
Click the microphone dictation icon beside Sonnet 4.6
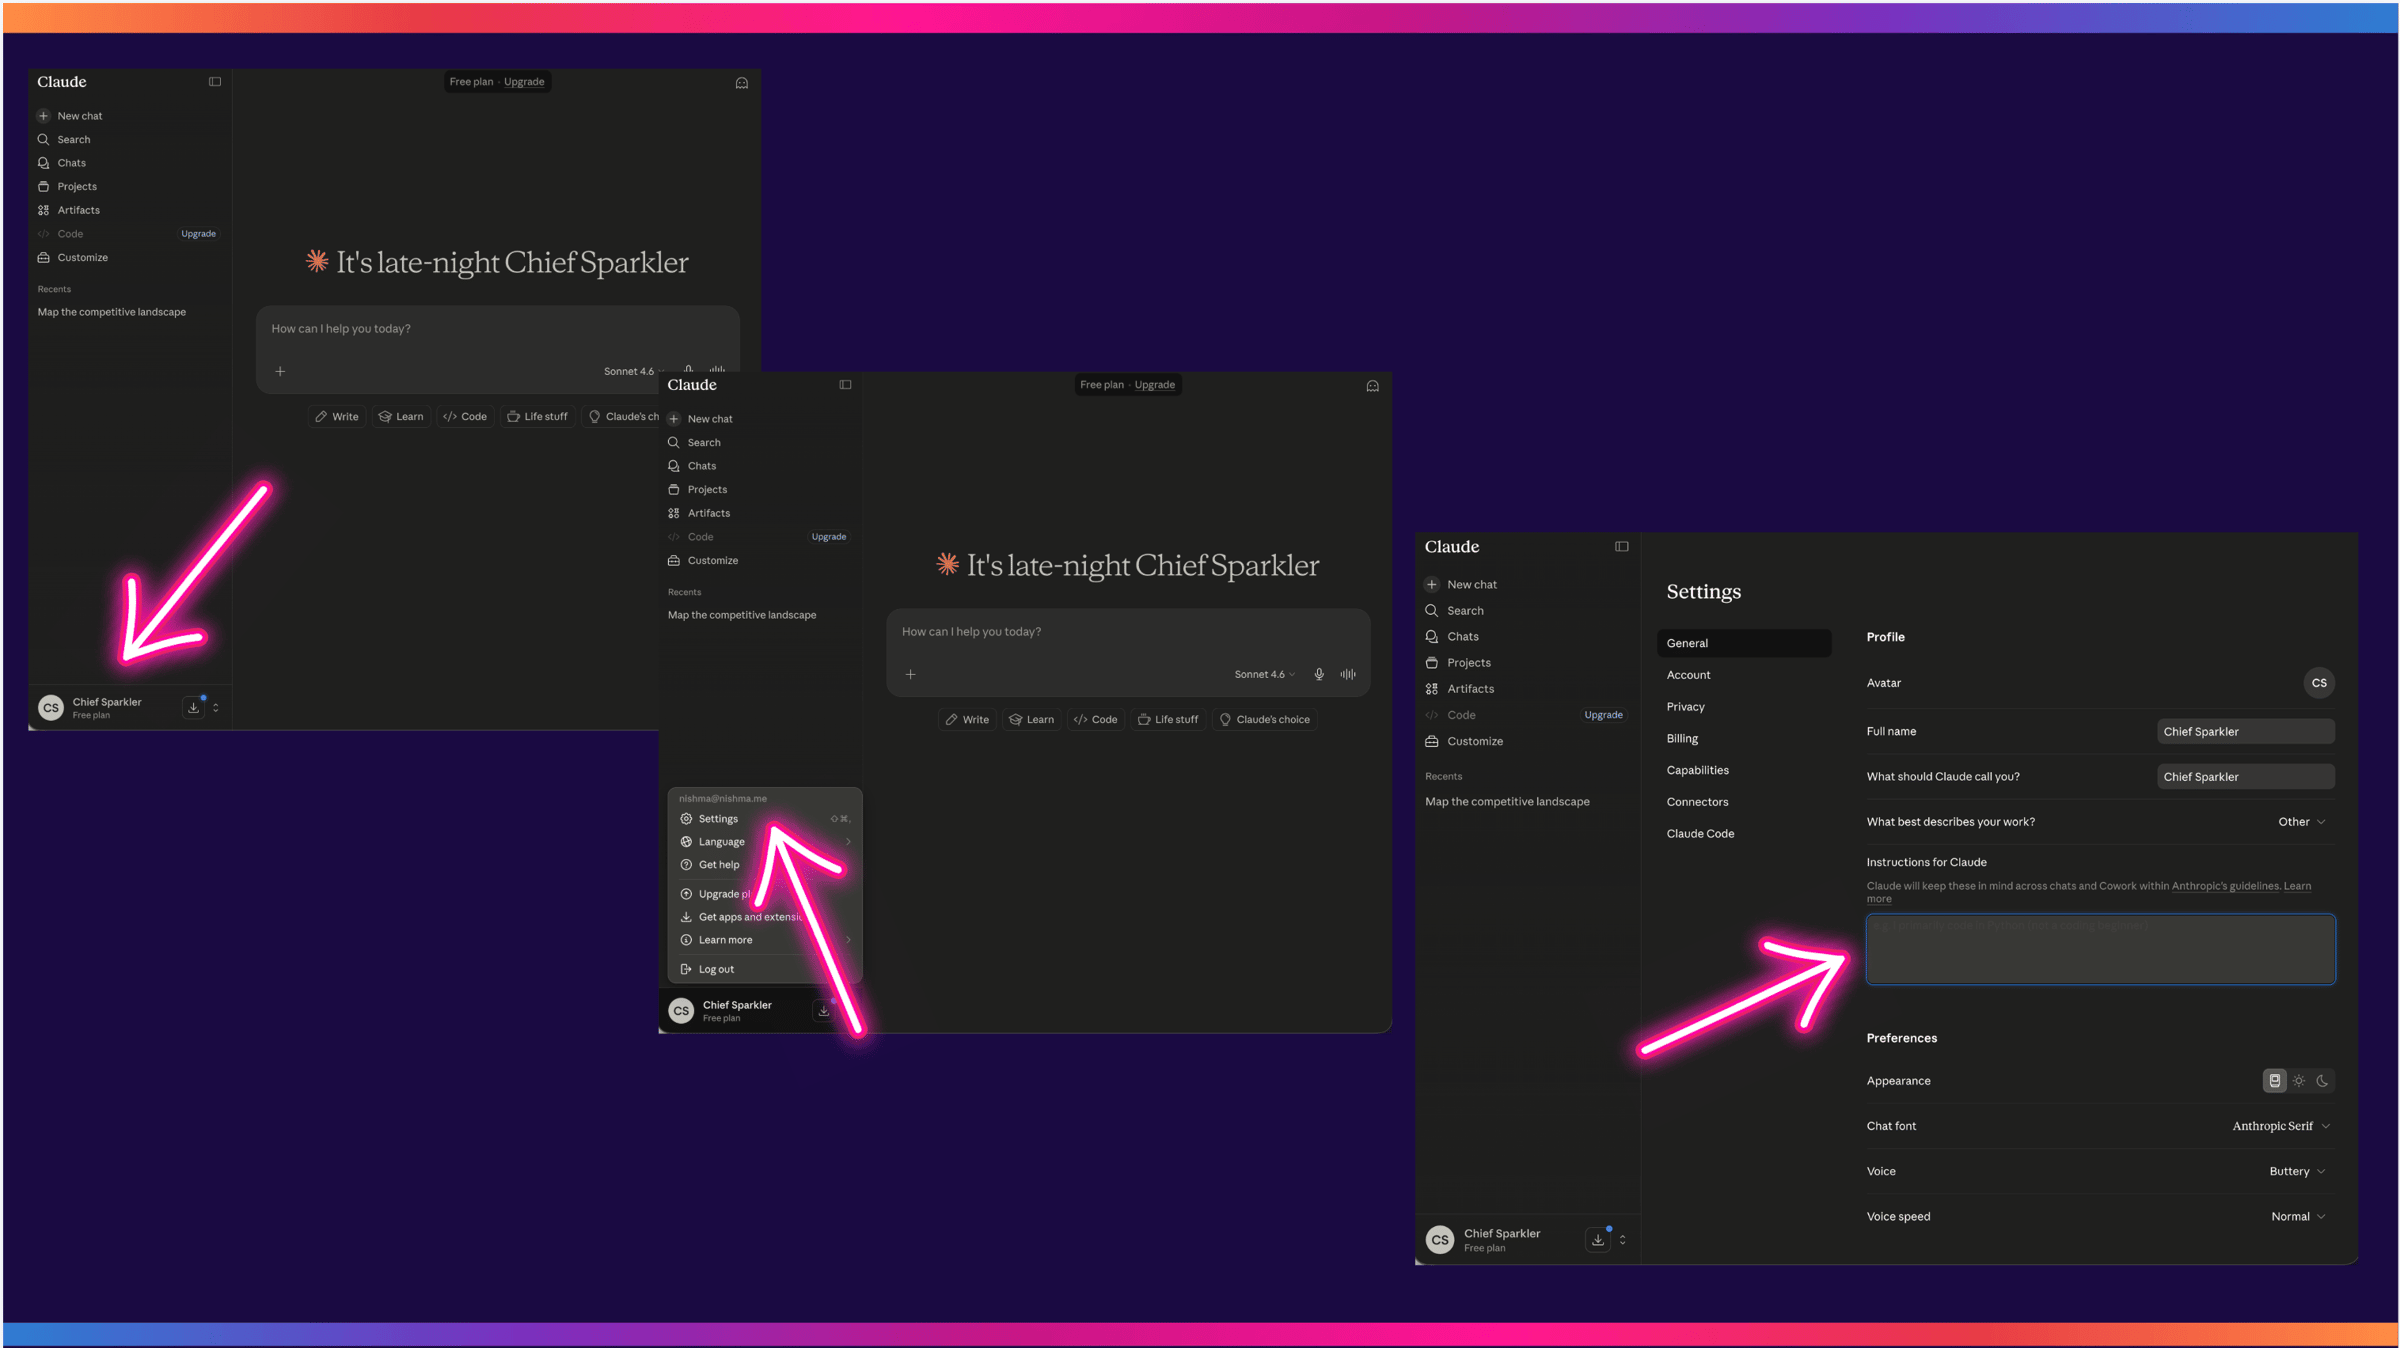pyautogui.click(x=1319, y=674)
